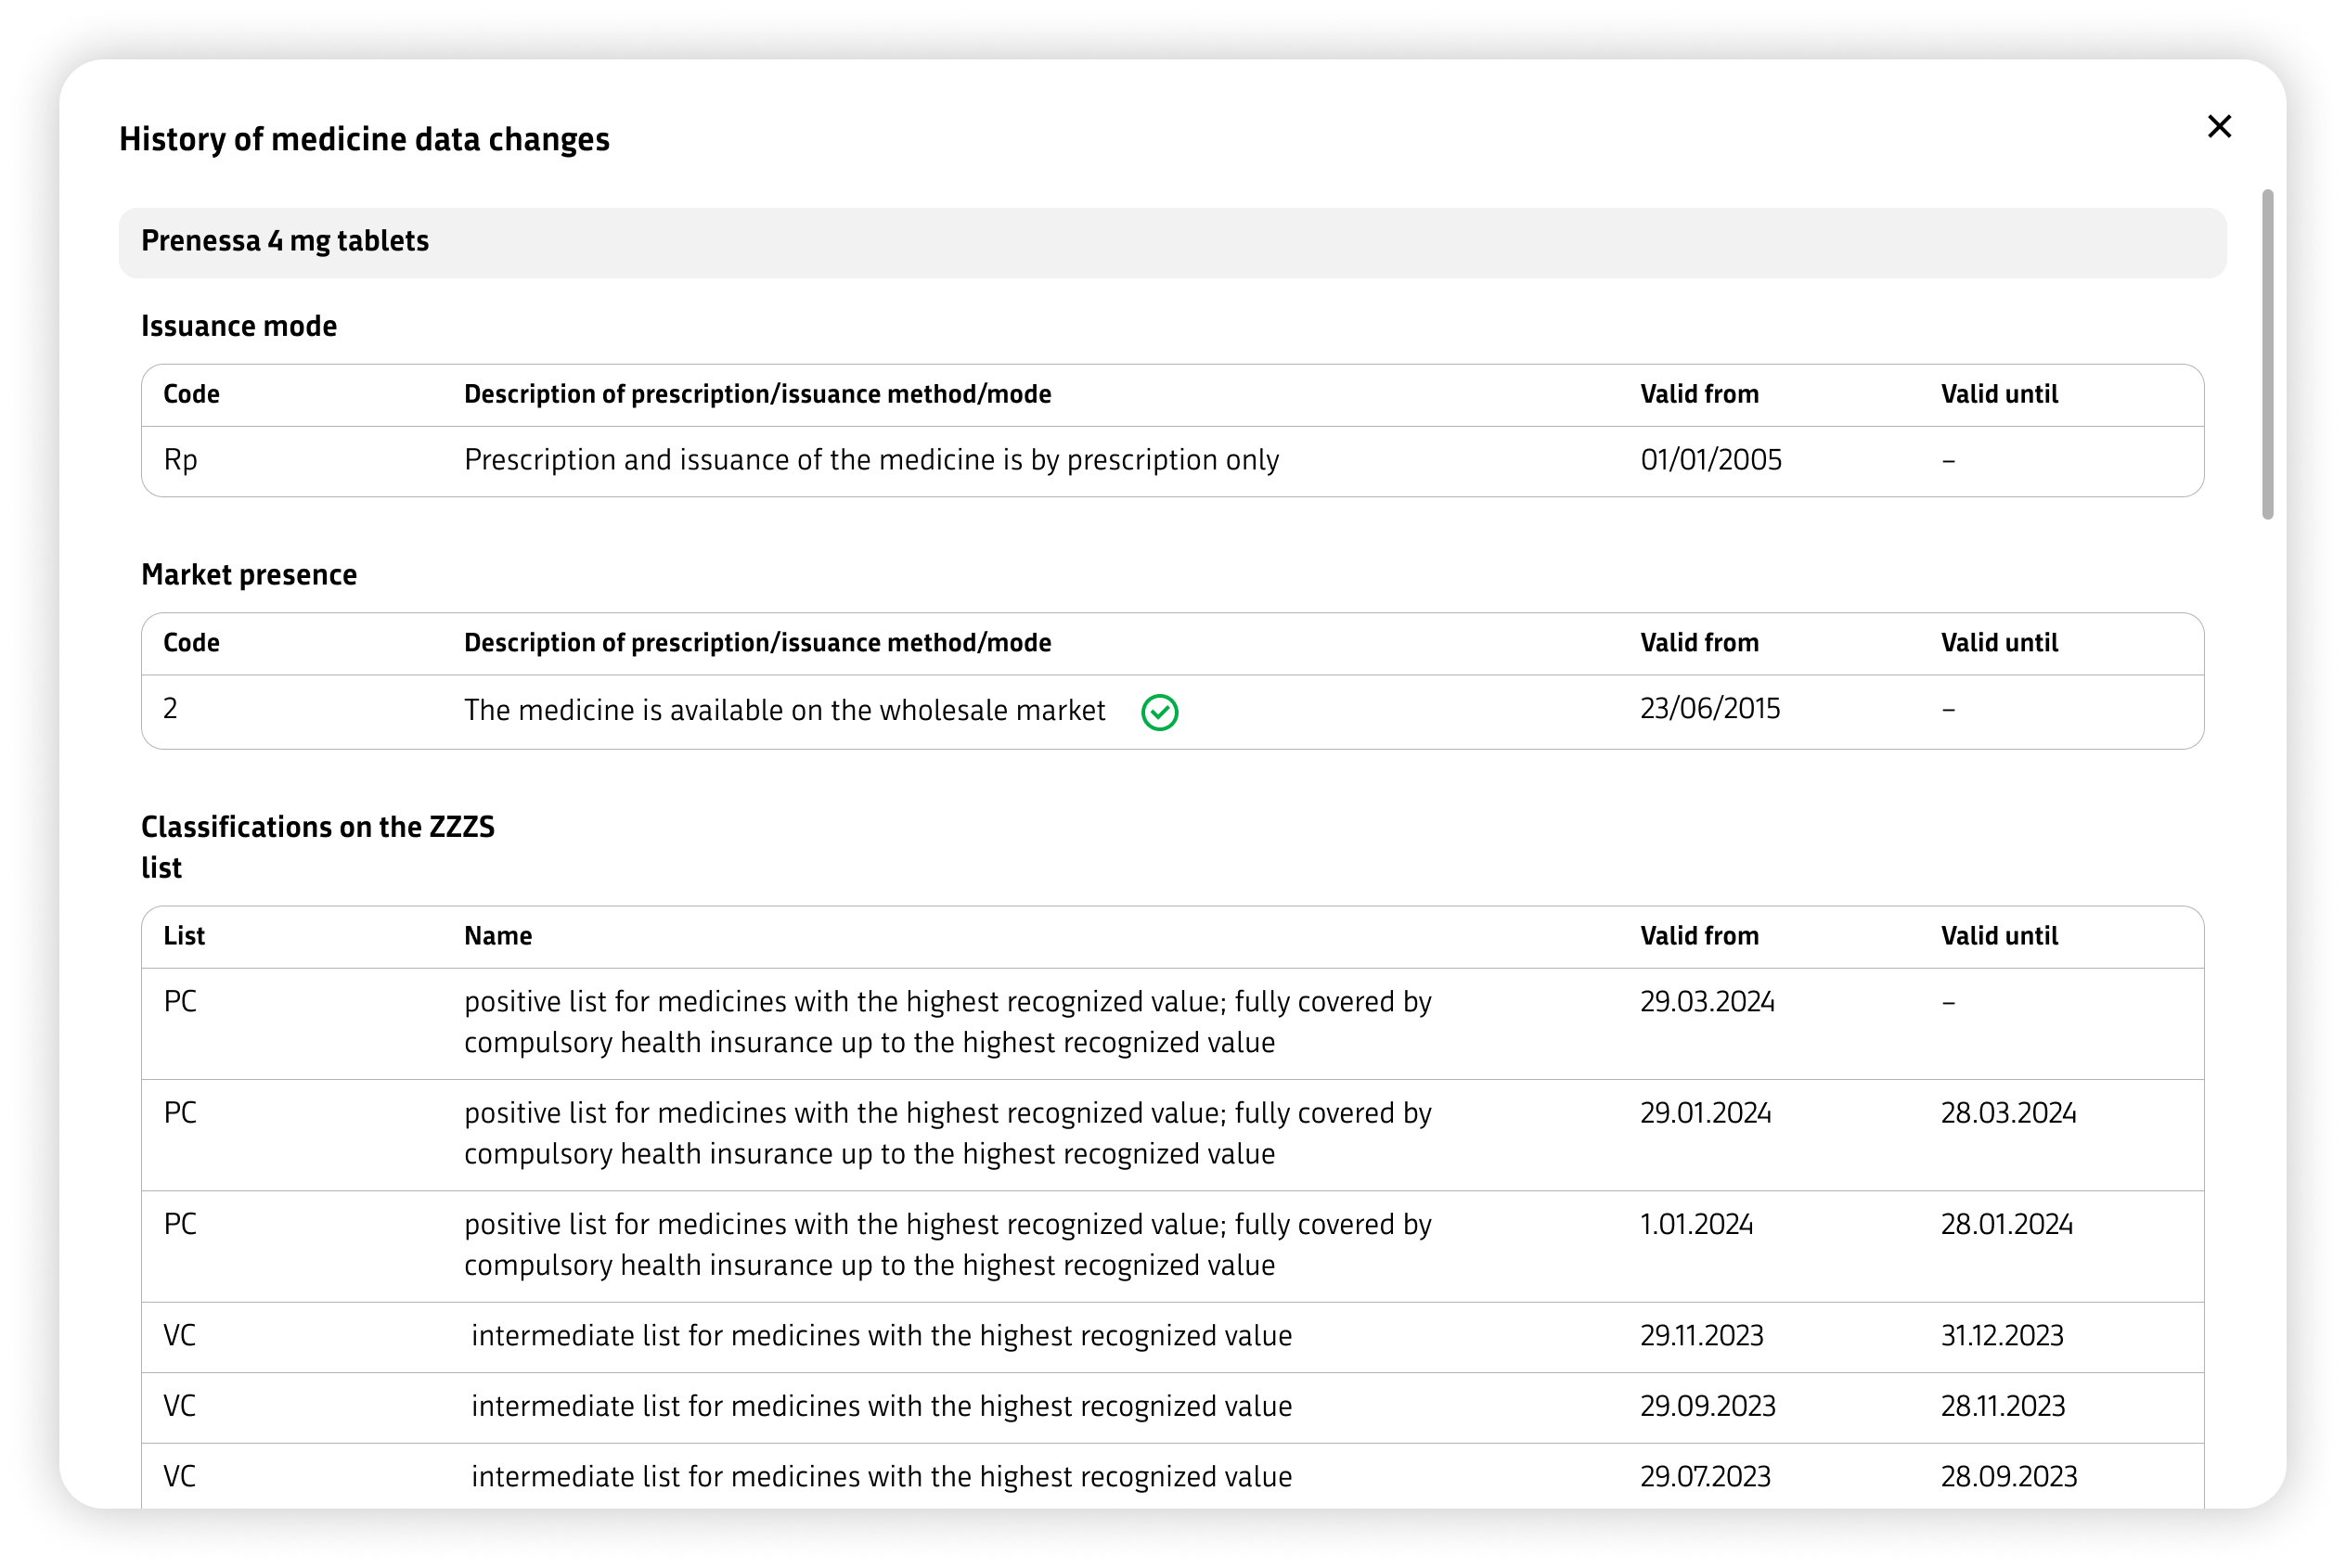Click the Rp issuance mode code
Screen dimensions: 2346x1568
click(x=180, y=460)
